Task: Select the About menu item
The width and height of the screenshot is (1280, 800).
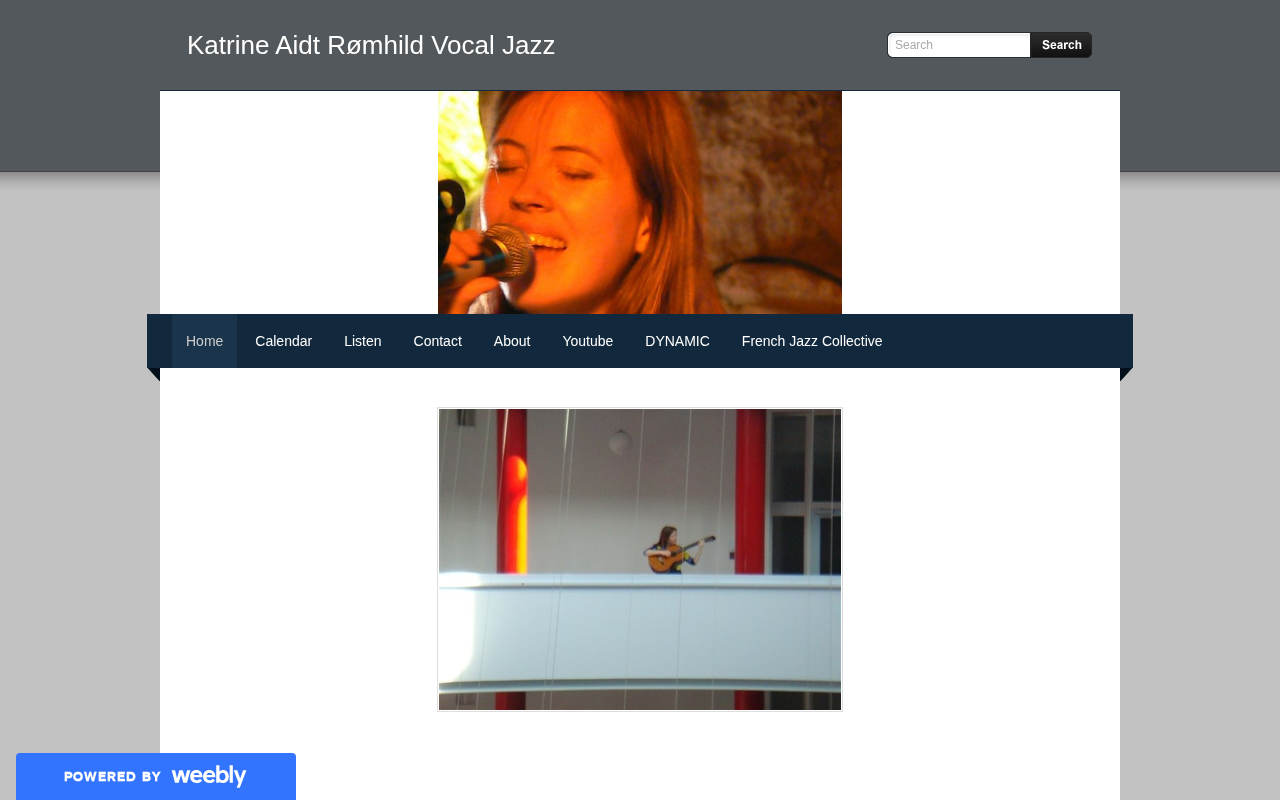Action: [512, 341]
